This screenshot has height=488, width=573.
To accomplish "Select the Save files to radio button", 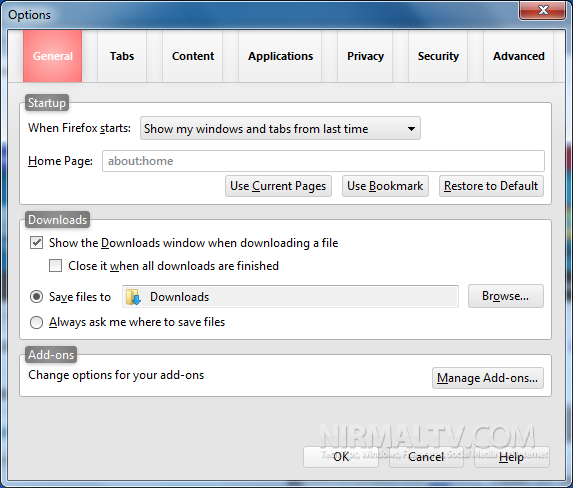I will pos(37,296).
